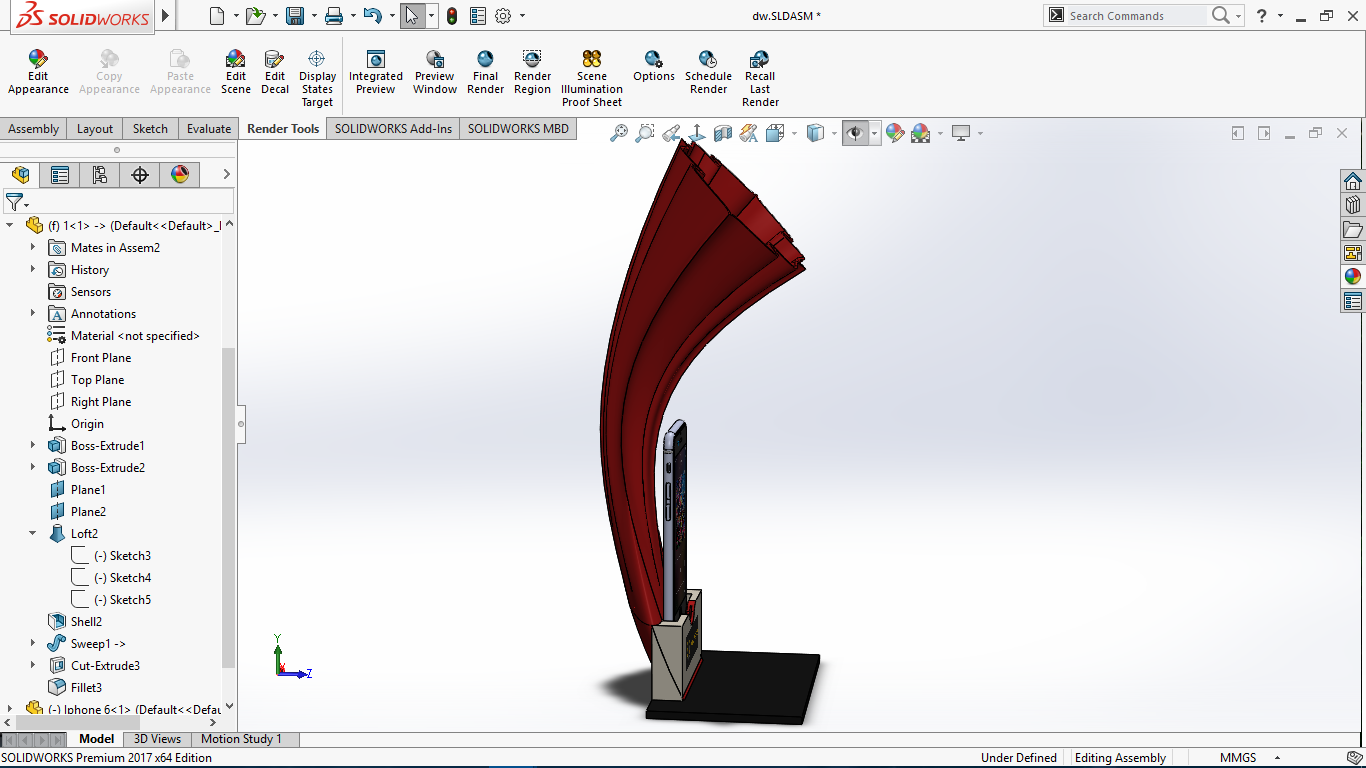Open the SOLIDWORKS Add-Ins tab

[x=393, y=128]
